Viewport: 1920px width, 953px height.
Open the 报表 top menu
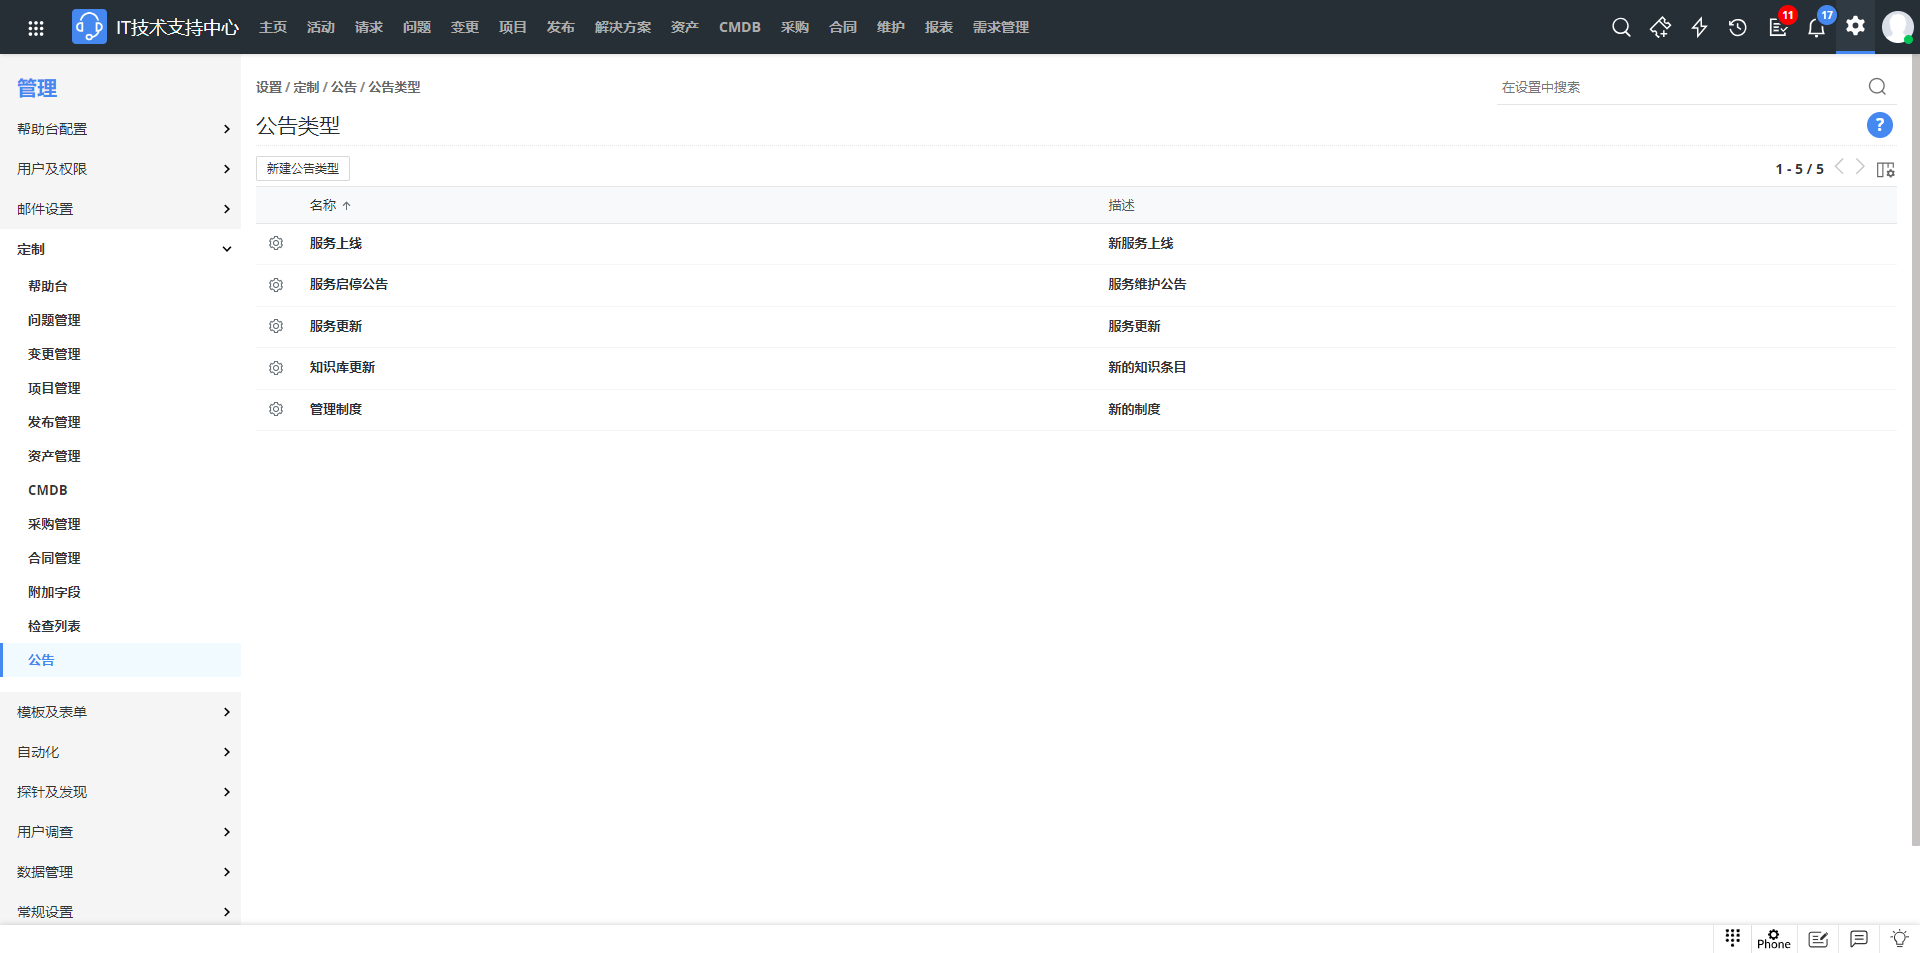point(939,27)
